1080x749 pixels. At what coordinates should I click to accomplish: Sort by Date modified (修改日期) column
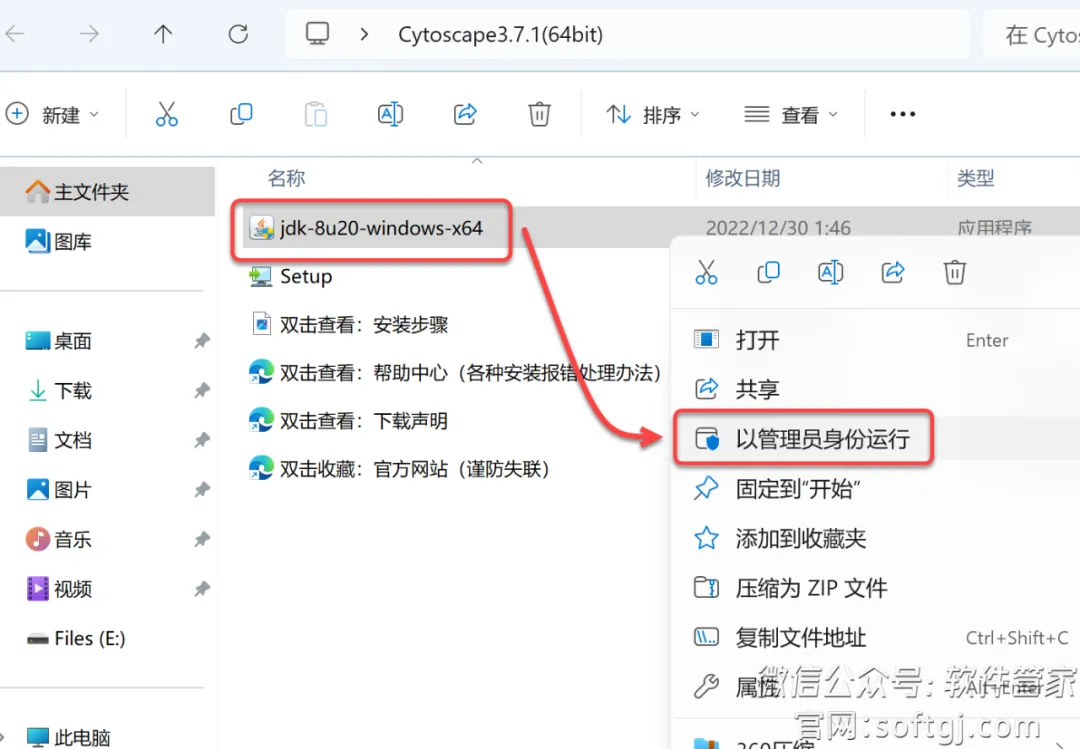742,178
